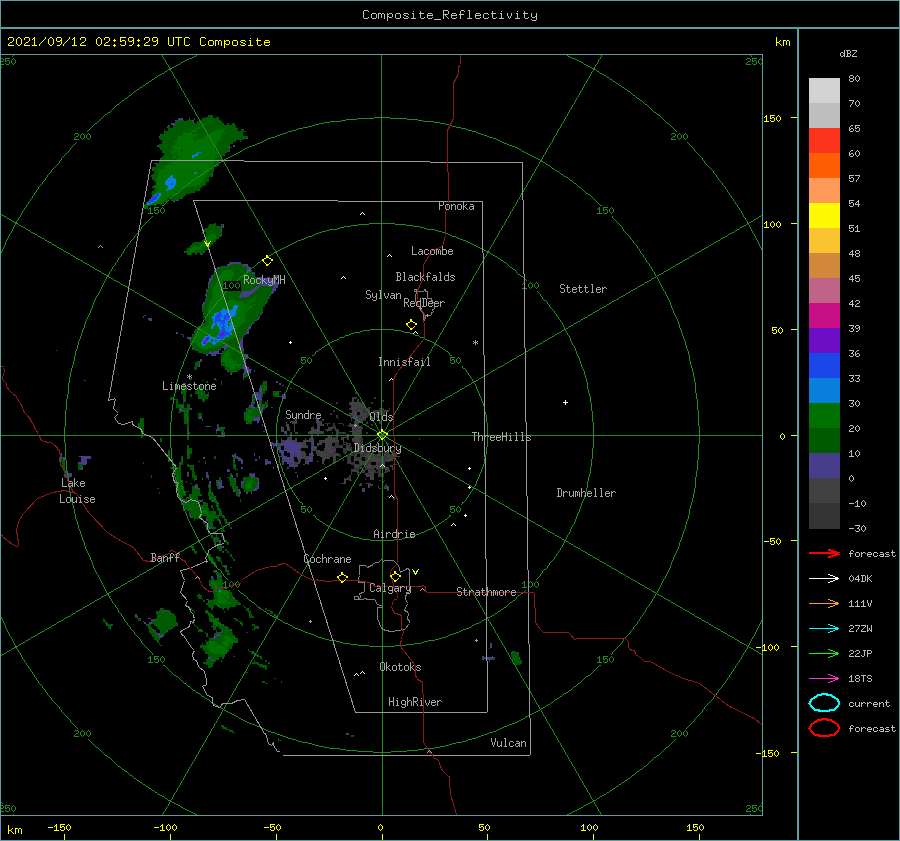Click the Didsbury label
Image resolution: width=900 pixels, height=841 pixels.
(x=377, y=448)
